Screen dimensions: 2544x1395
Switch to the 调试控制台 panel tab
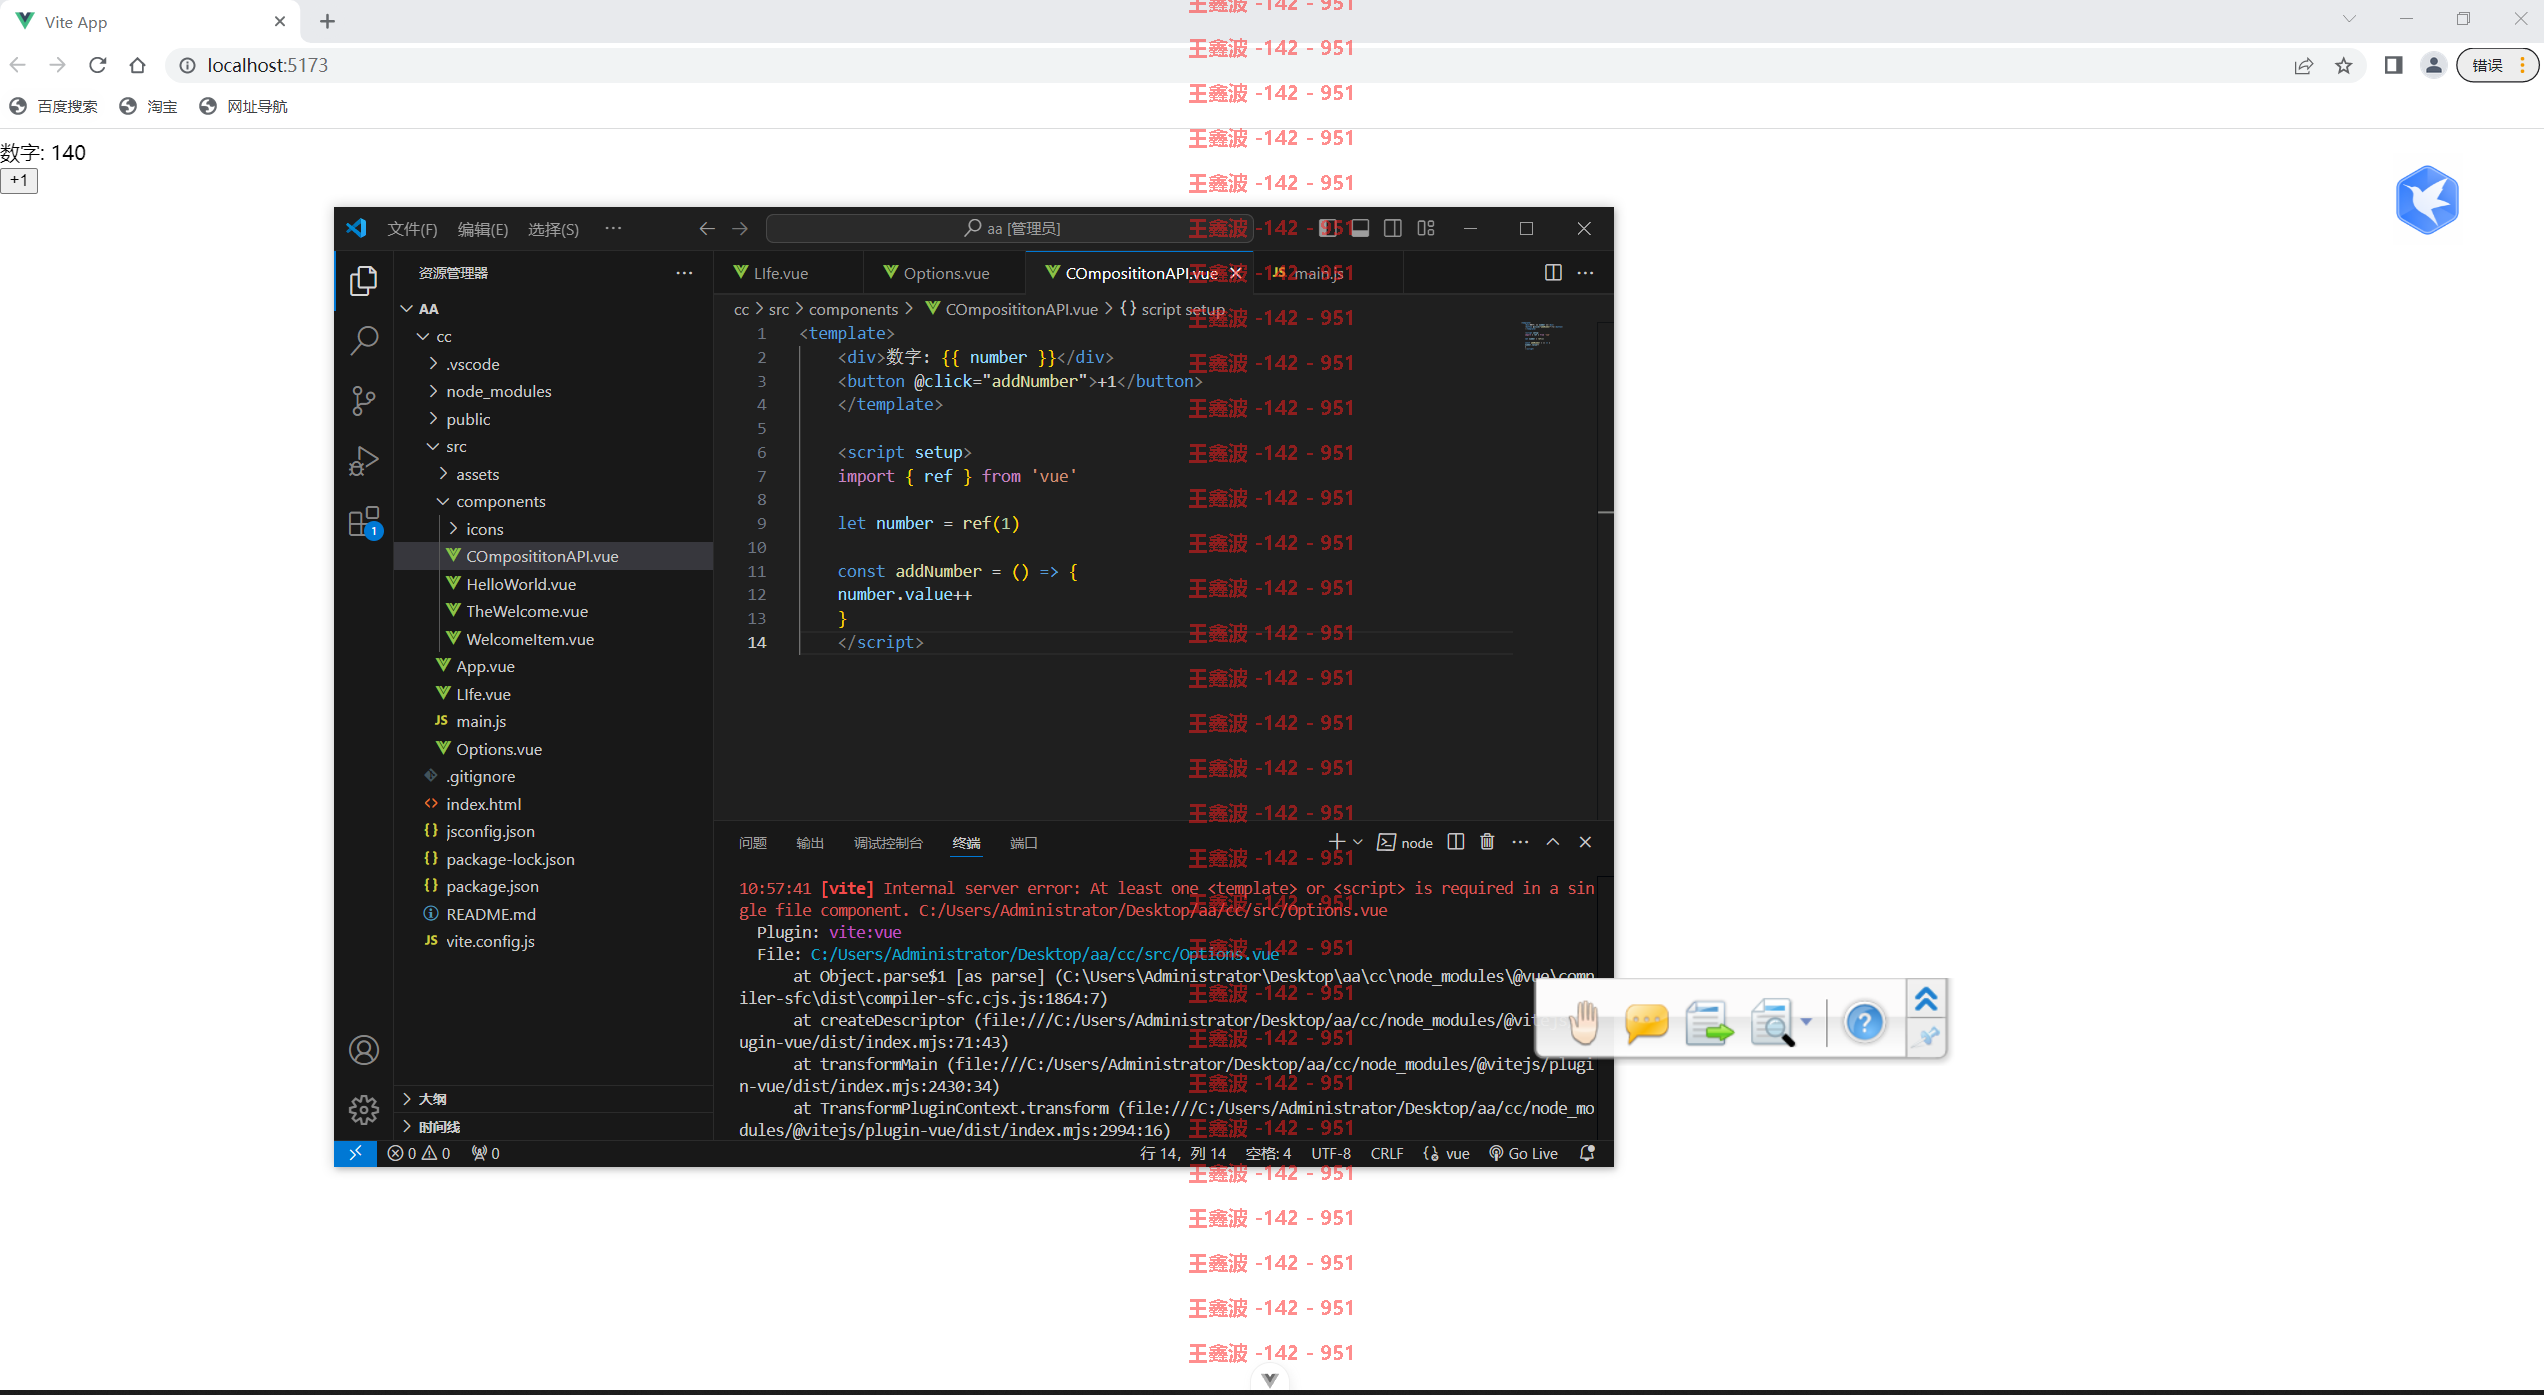click(x=888, y=843)
